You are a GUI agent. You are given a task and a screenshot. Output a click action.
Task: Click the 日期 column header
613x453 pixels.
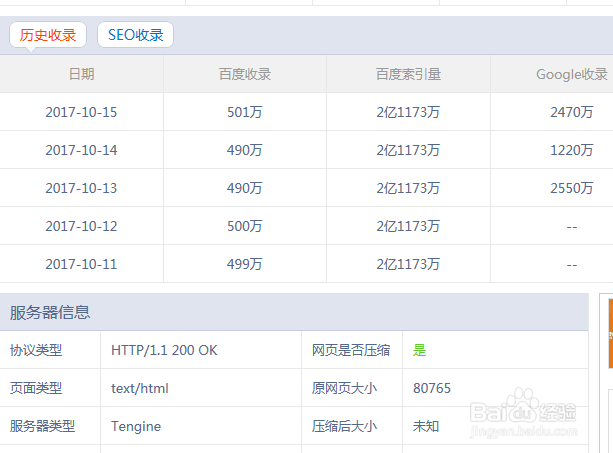pyautogui.click(x=81, y=74)
